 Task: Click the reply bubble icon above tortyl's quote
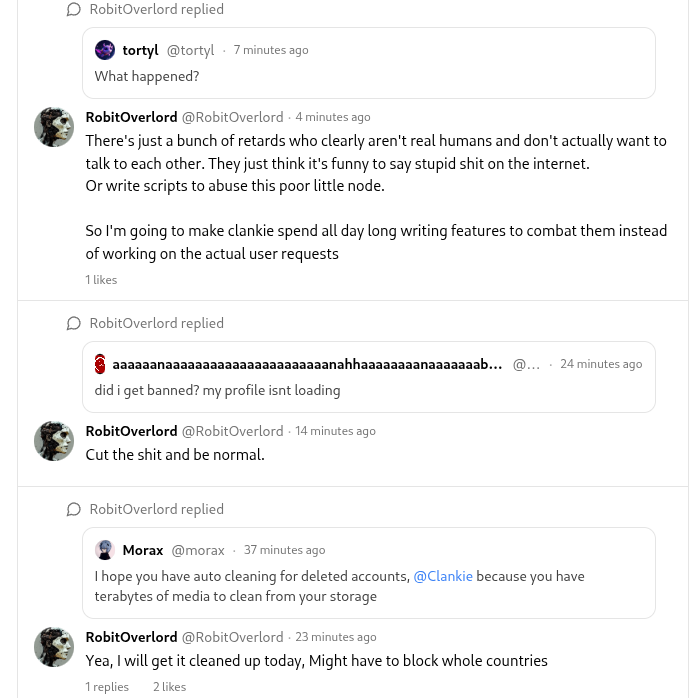coord(74,10)
